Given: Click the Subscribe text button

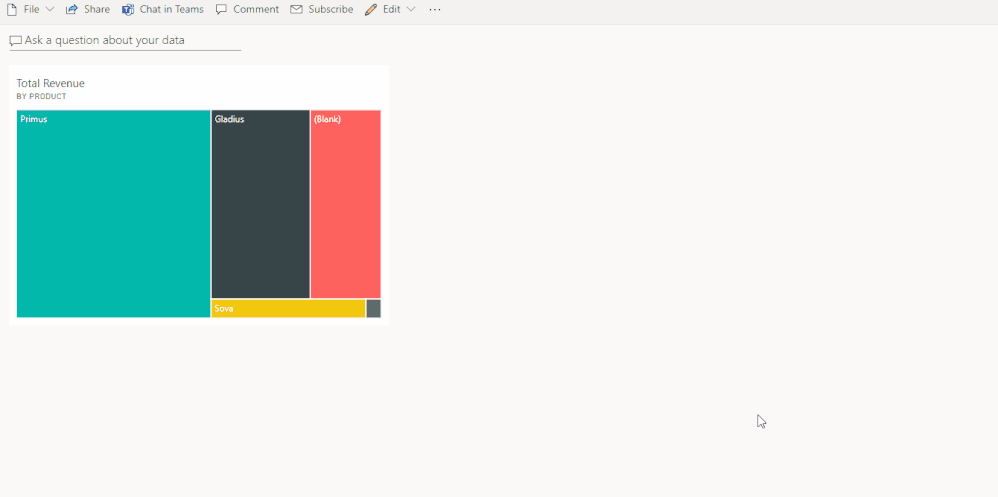Looking at the screenshot, I should pyautogui.click(x=330, y=9).
